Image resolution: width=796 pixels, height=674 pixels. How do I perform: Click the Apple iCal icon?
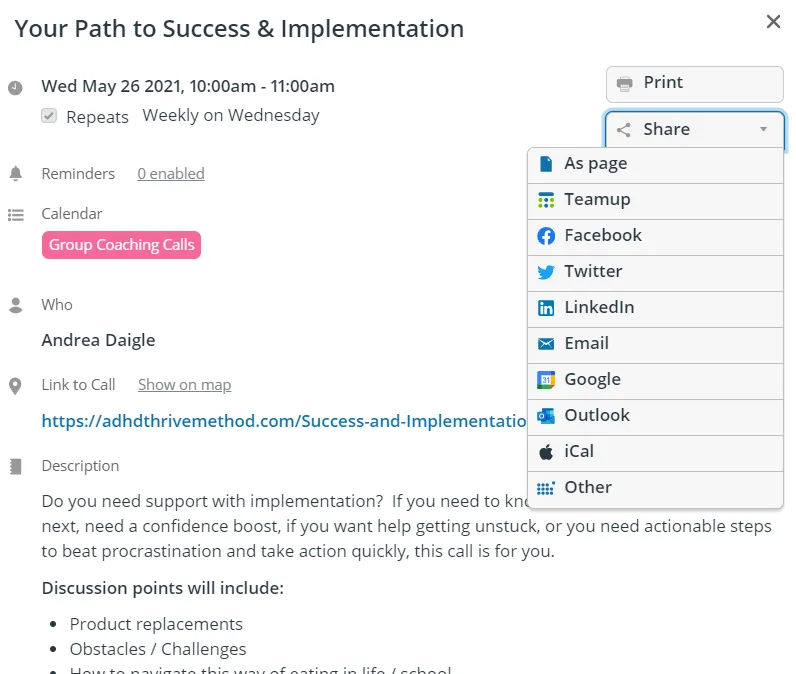546,452
